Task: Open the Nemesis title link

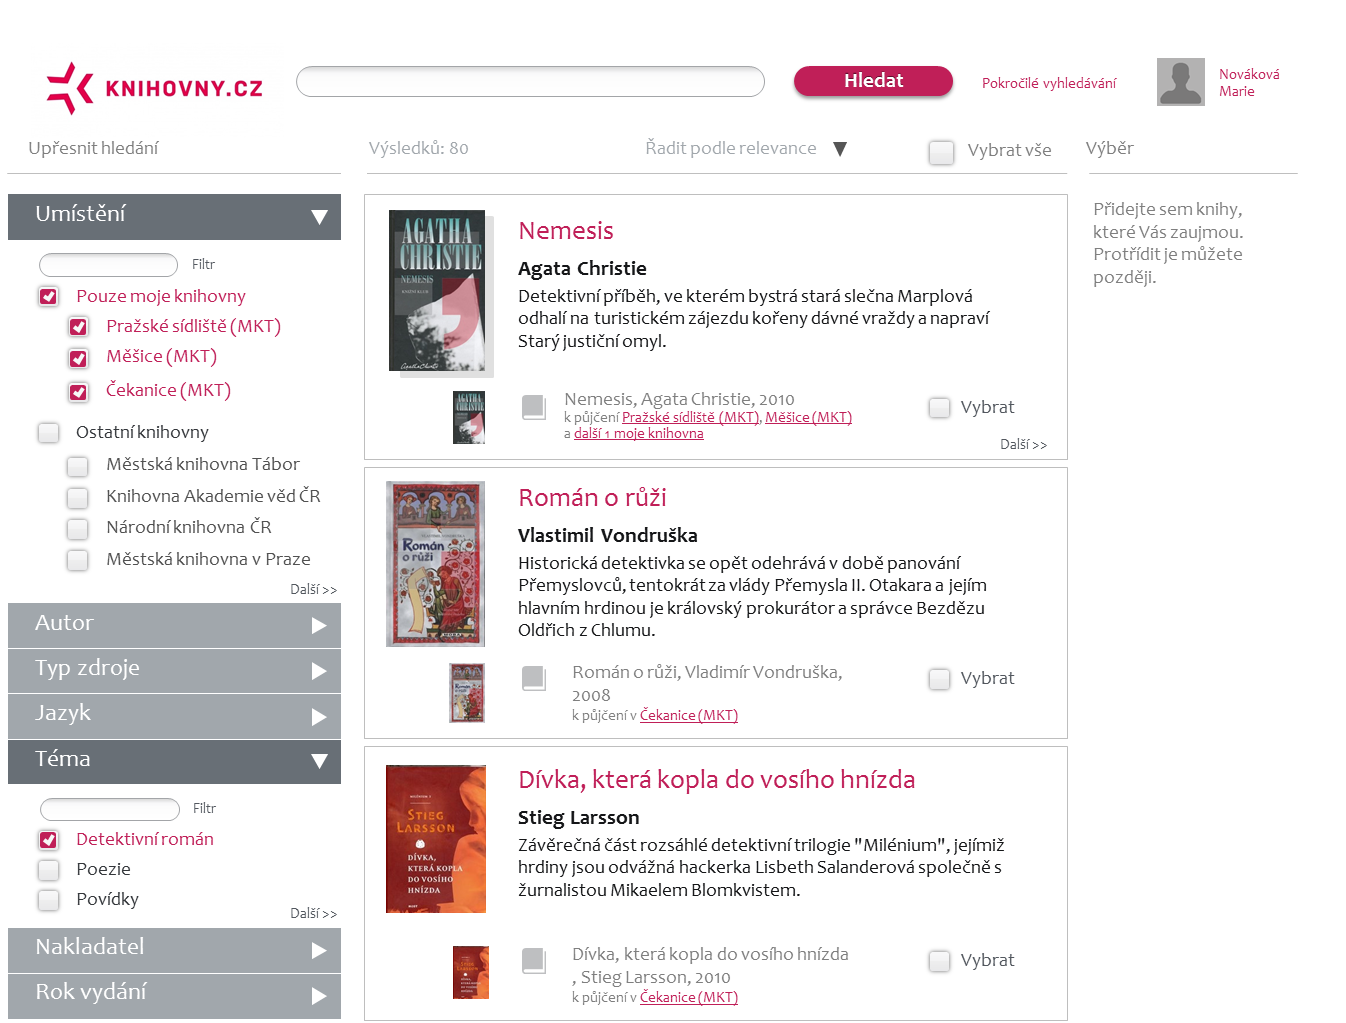Action: (x=566, y=230)
